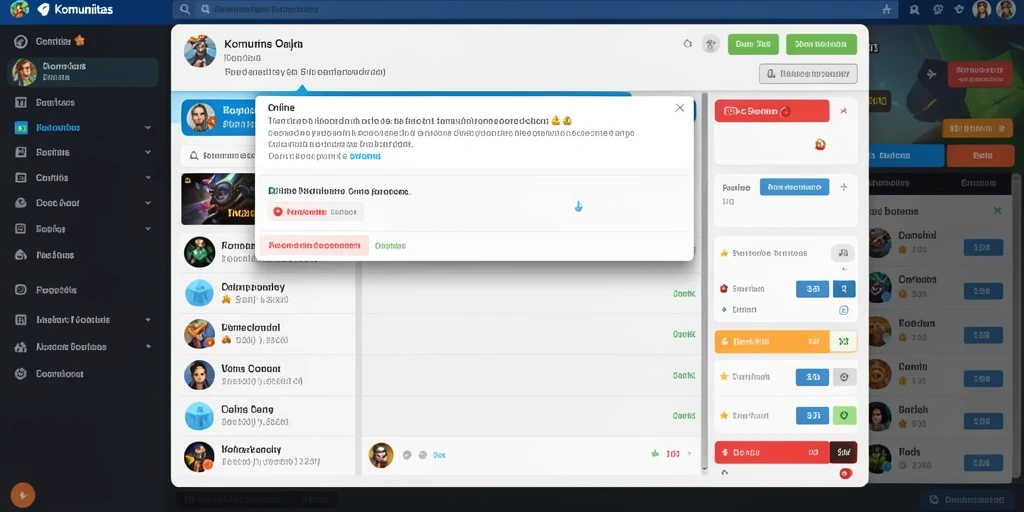Click the vertical scrollbar of the main list
Screen dimensions: 1024x512
tap(704, 282)
